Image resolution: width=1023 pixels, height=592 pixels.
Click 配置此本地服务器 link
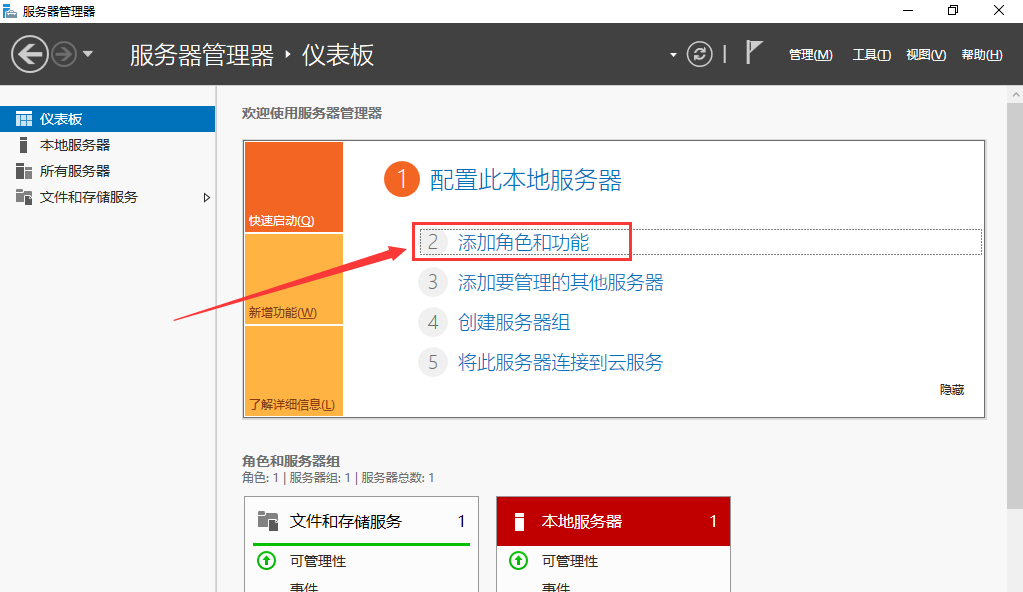tap(525, 180)
